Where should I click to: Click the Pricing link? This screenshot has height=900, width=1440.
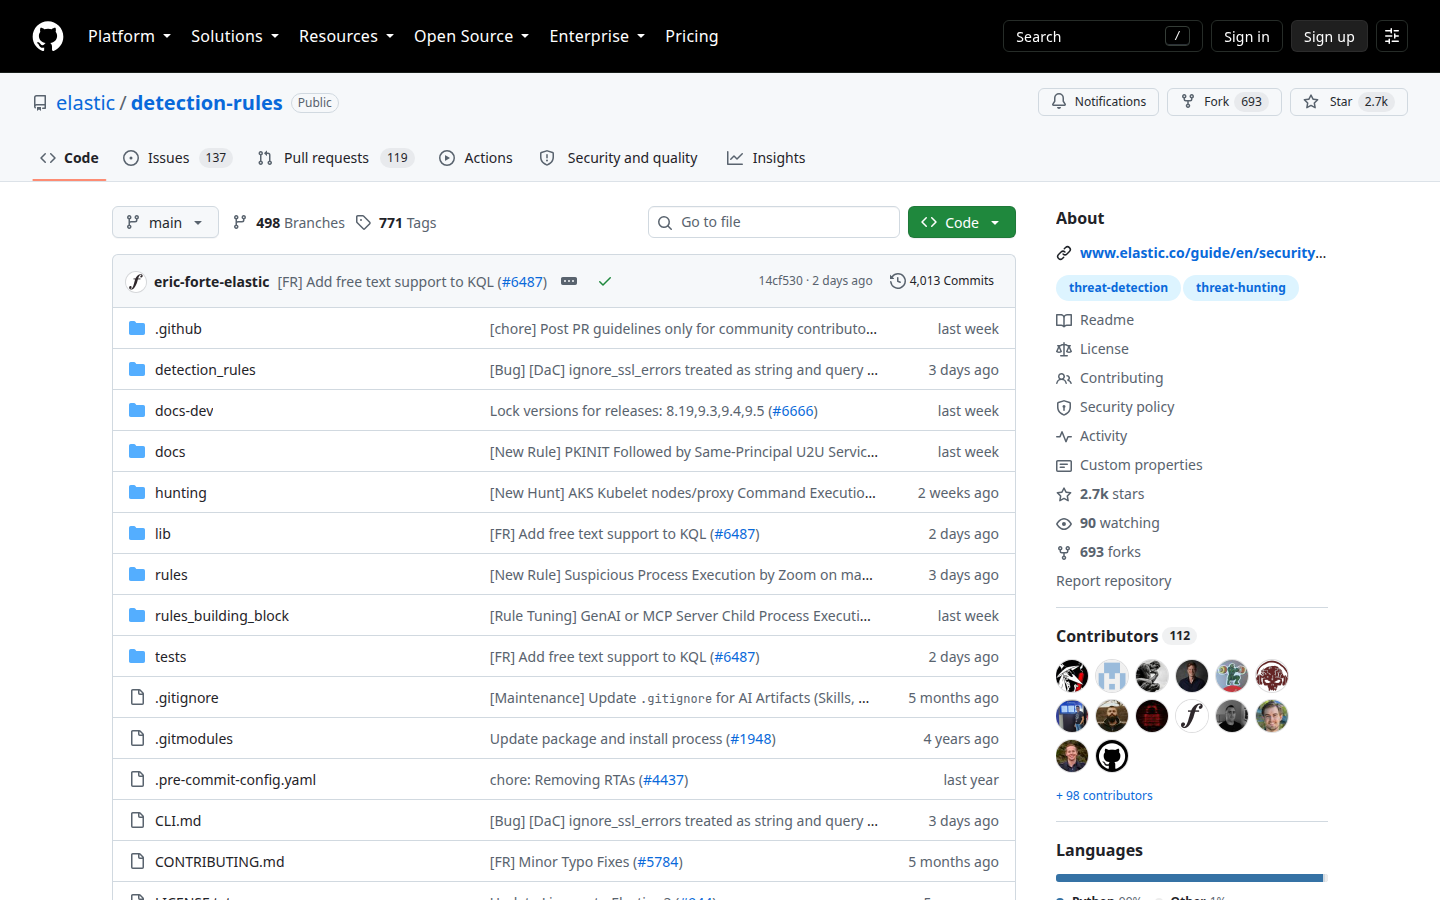click(692, 36)
